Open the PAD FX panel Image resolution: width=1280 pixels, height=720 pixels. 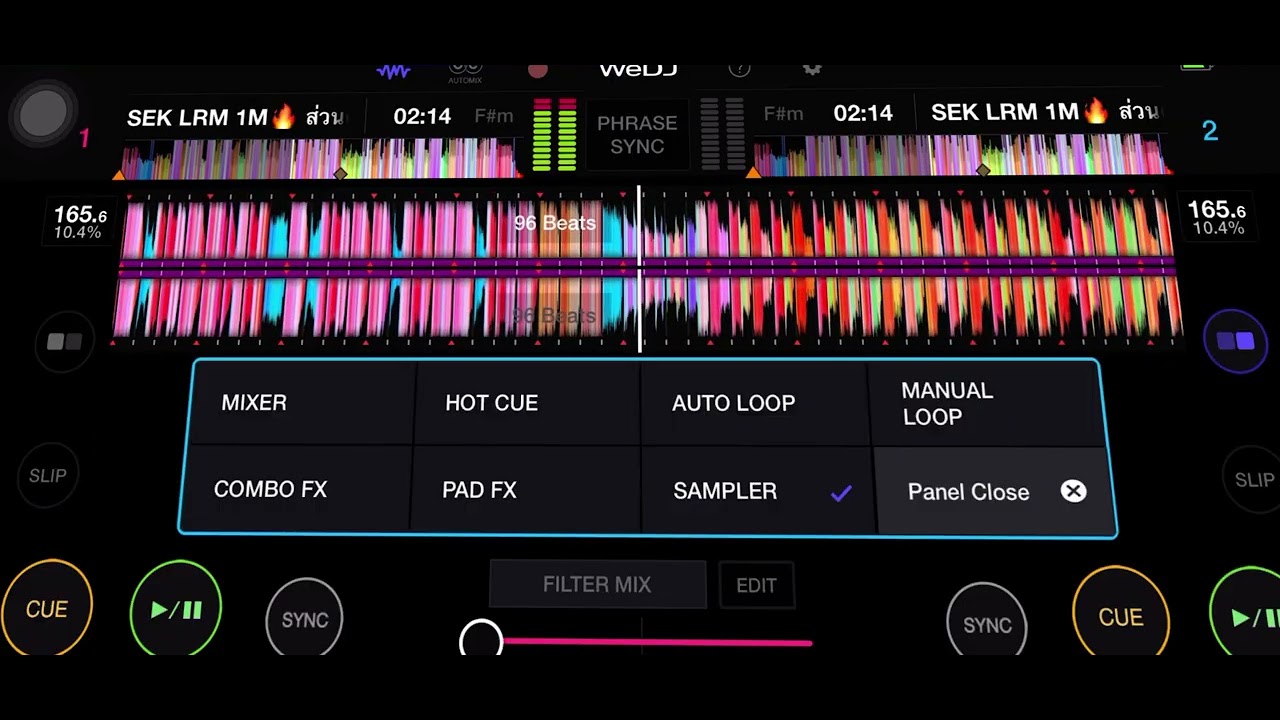(525, 490)
